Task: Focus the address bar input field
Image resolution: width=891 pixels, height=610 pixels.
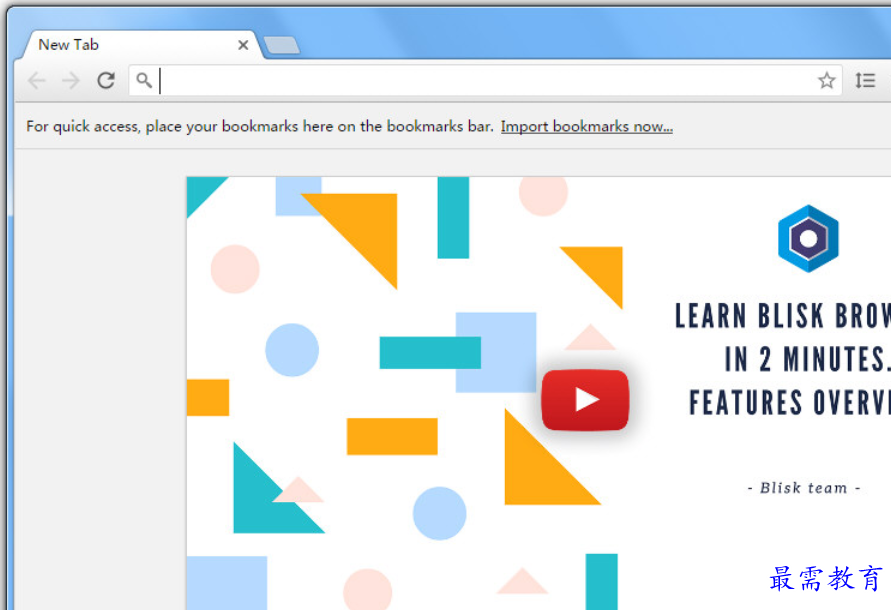Action: pos(486,80)
